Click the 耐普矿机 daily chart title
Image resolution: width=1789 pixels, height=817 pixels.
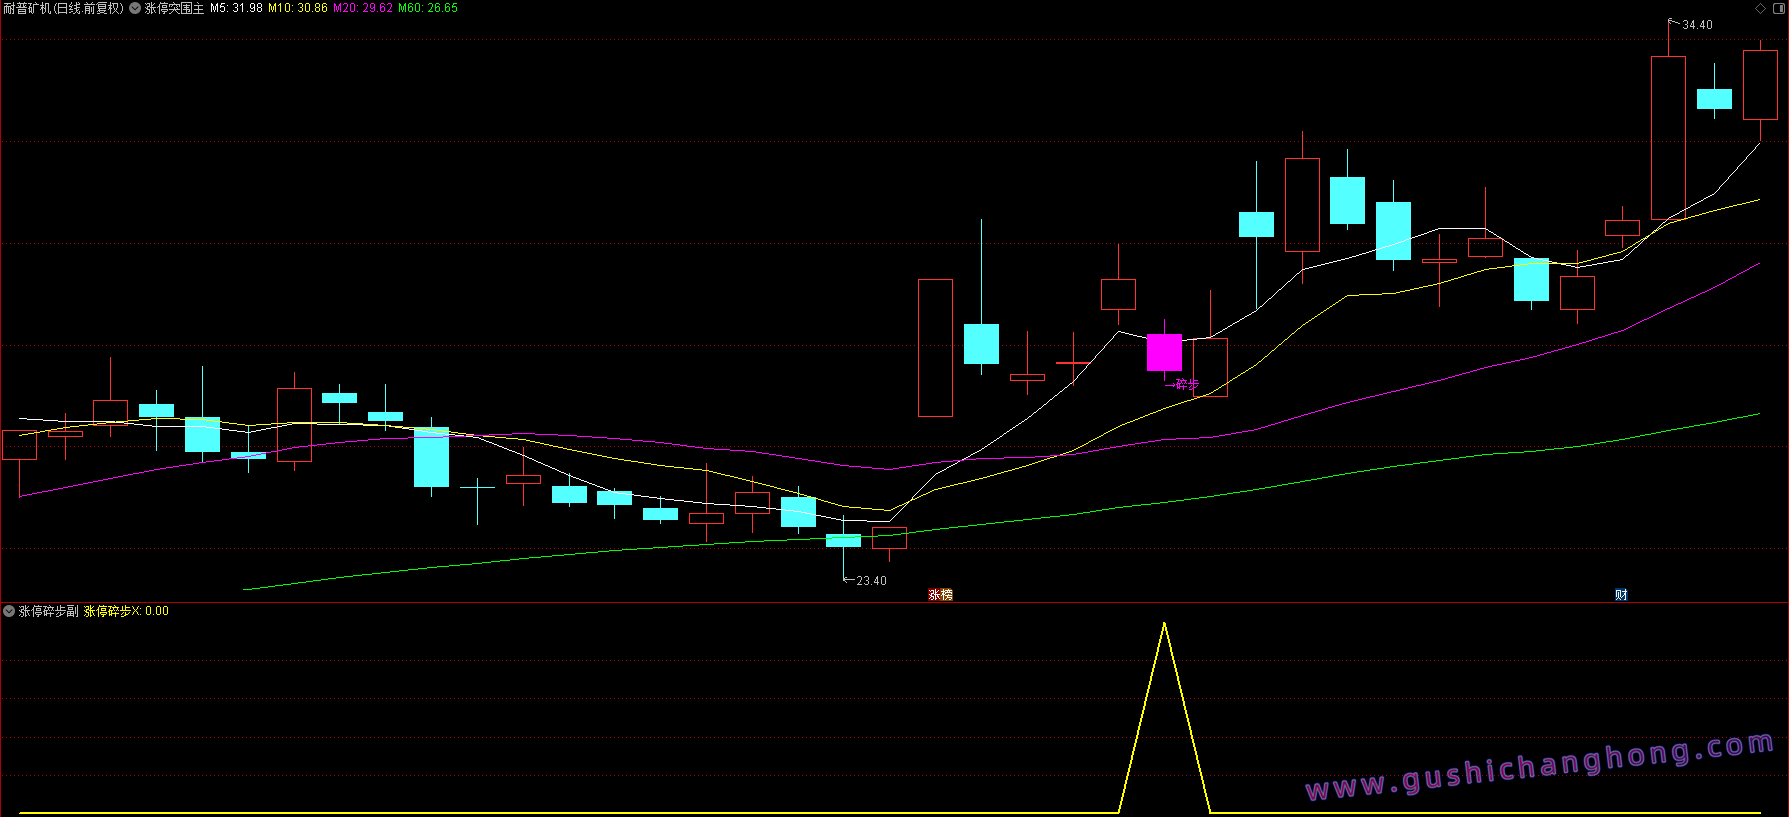click(x=63, y=8)
